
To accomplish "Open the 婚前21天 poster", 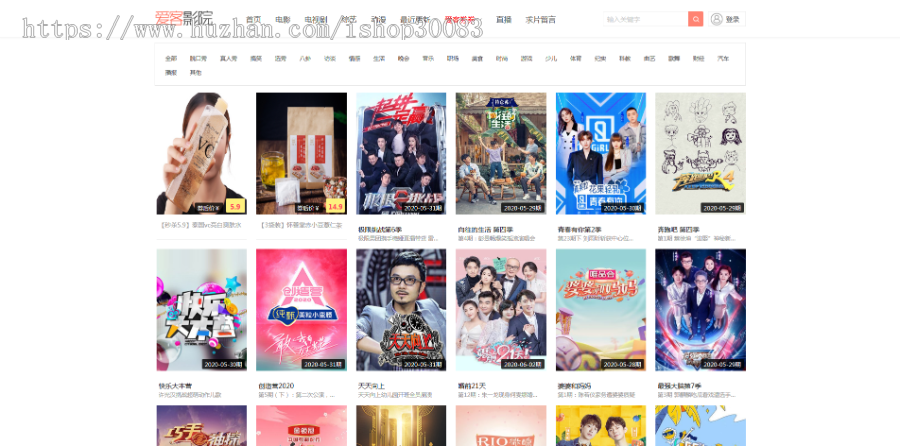I will tap(501, 310).
